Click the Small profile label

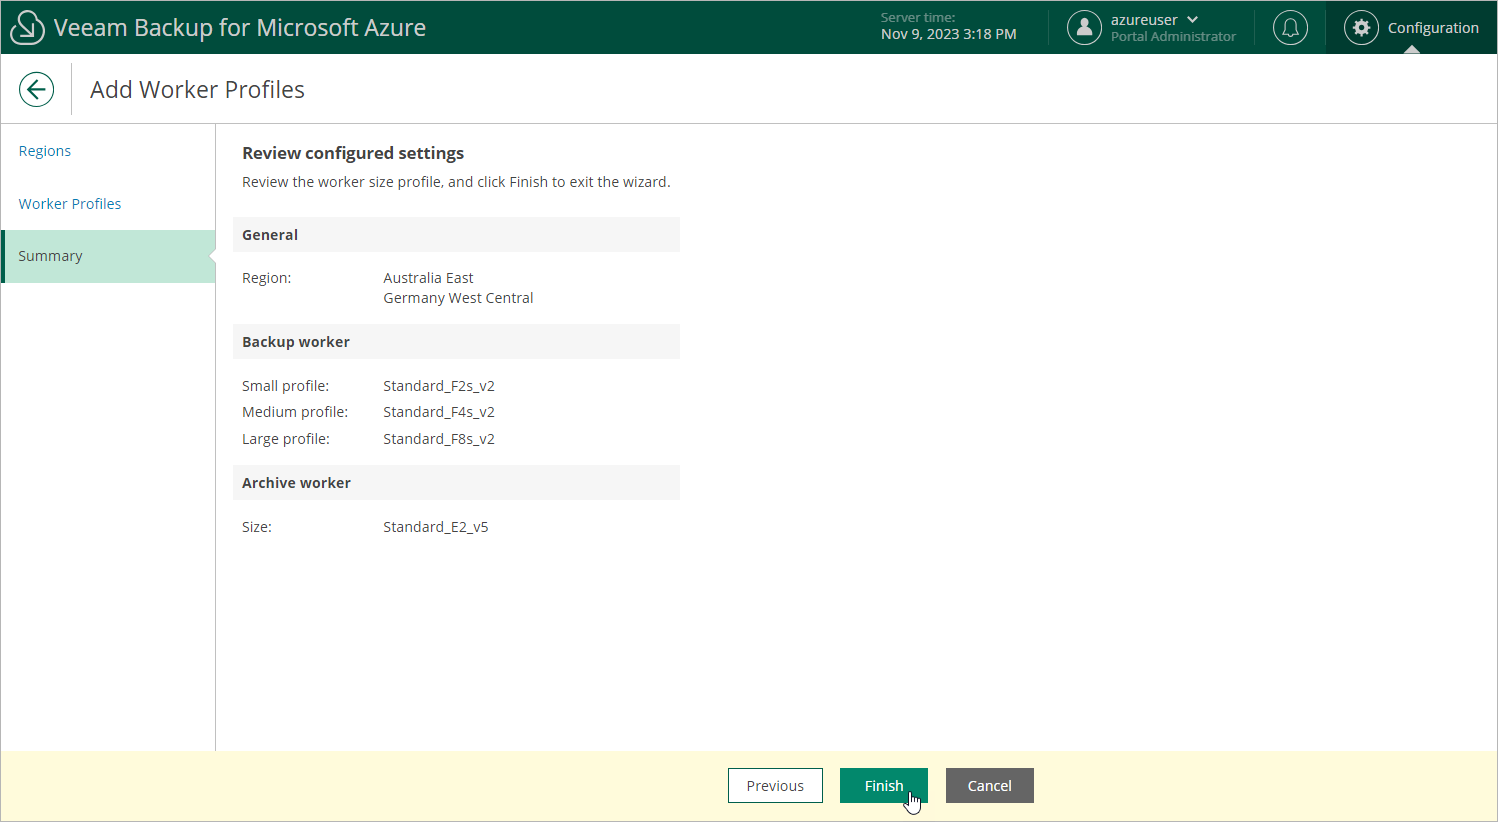pyautogui.click(x=285, y=386)
